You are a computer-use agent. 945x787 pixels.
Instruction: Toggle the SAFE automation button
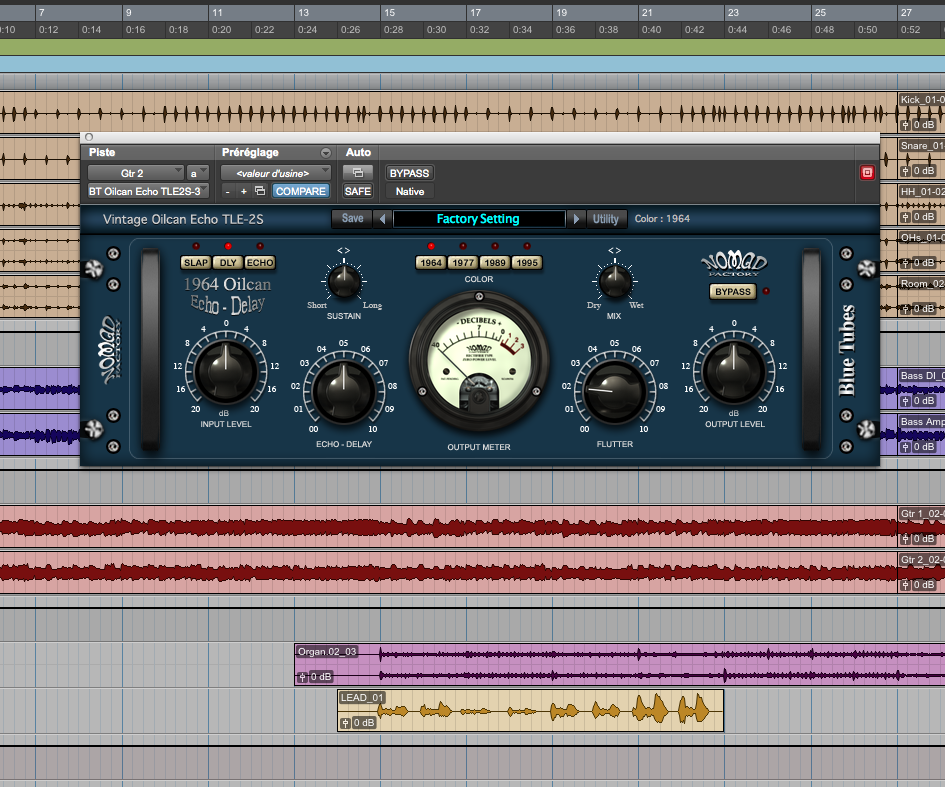[358, 191]
